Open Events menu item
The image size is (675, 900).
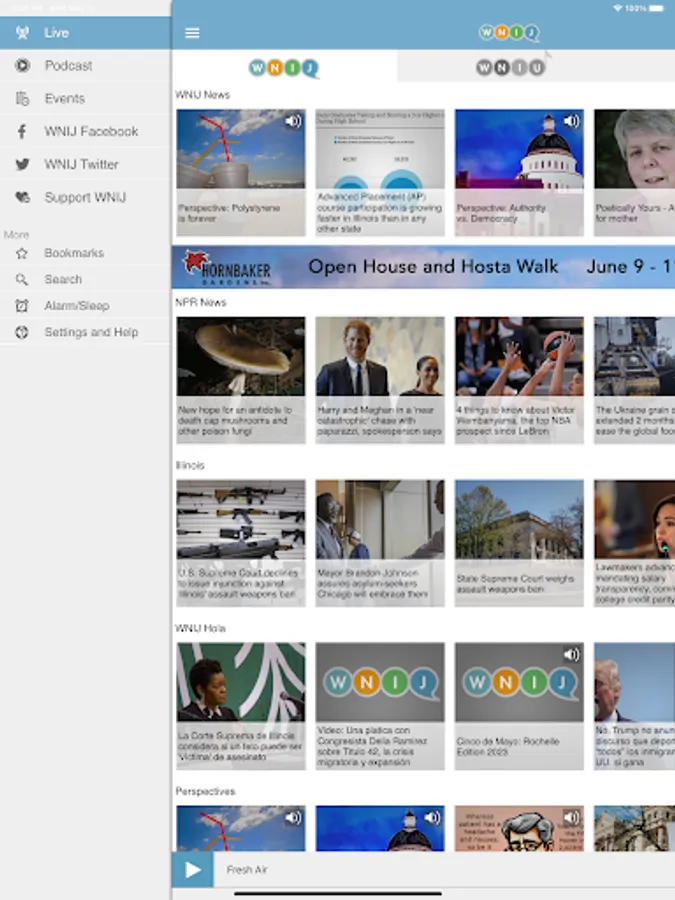click(85, 99)
